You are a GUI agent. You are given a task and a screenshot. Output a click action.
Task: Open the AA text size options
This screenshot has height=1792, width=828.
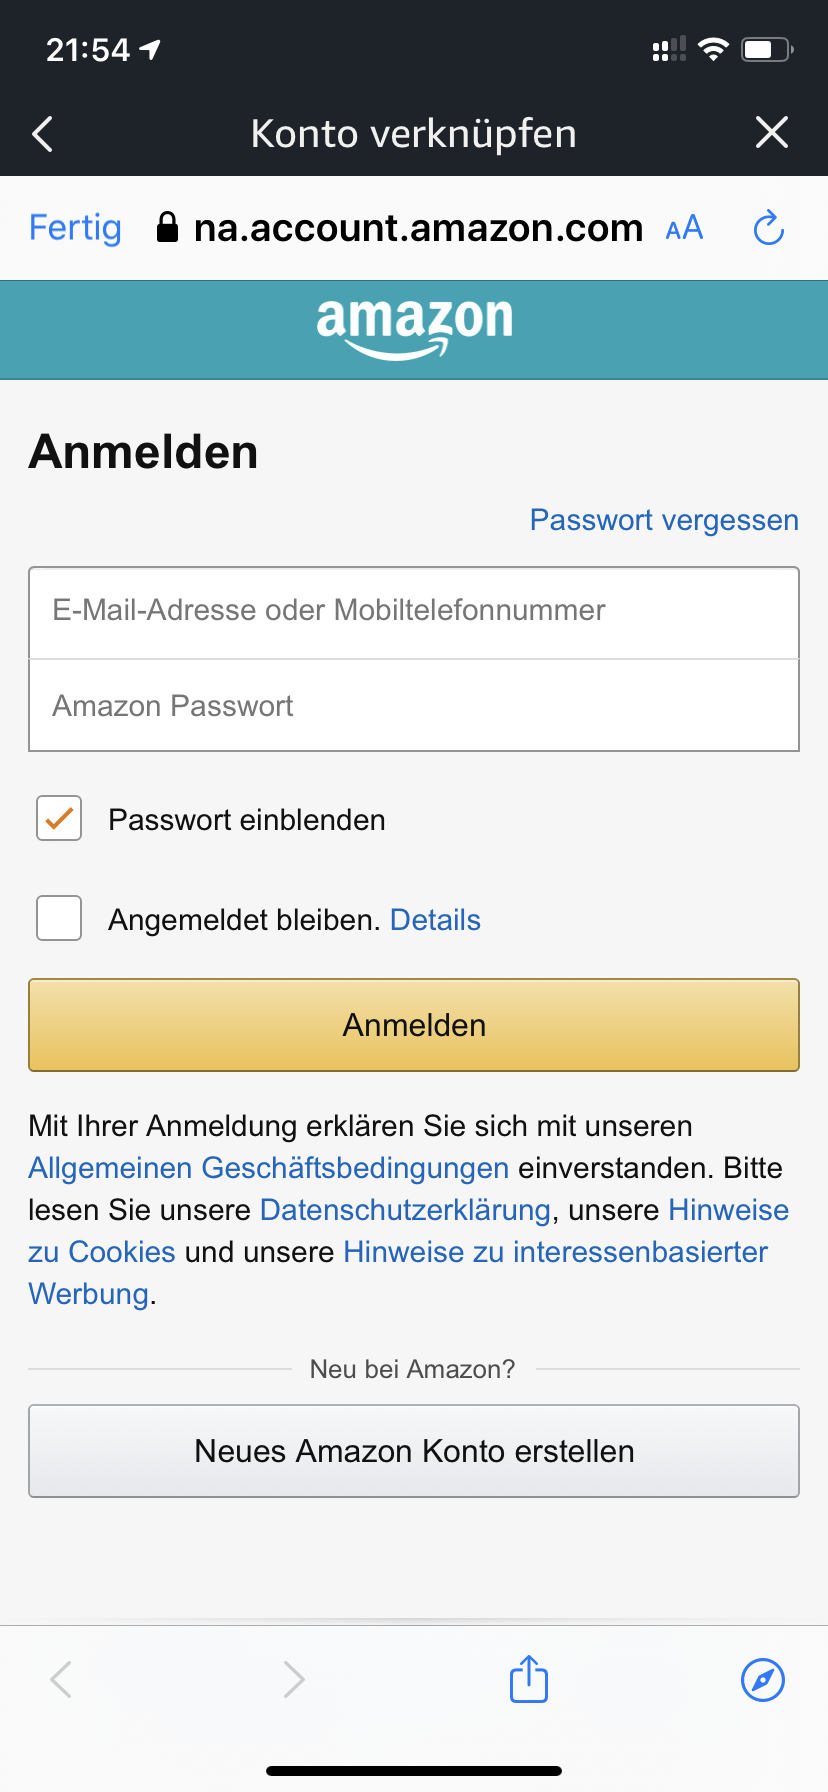point(685,229)
